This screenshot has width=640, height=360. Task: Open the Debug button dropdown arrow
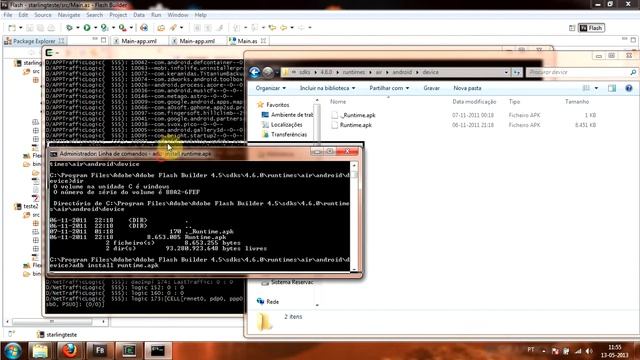[78, 28]
